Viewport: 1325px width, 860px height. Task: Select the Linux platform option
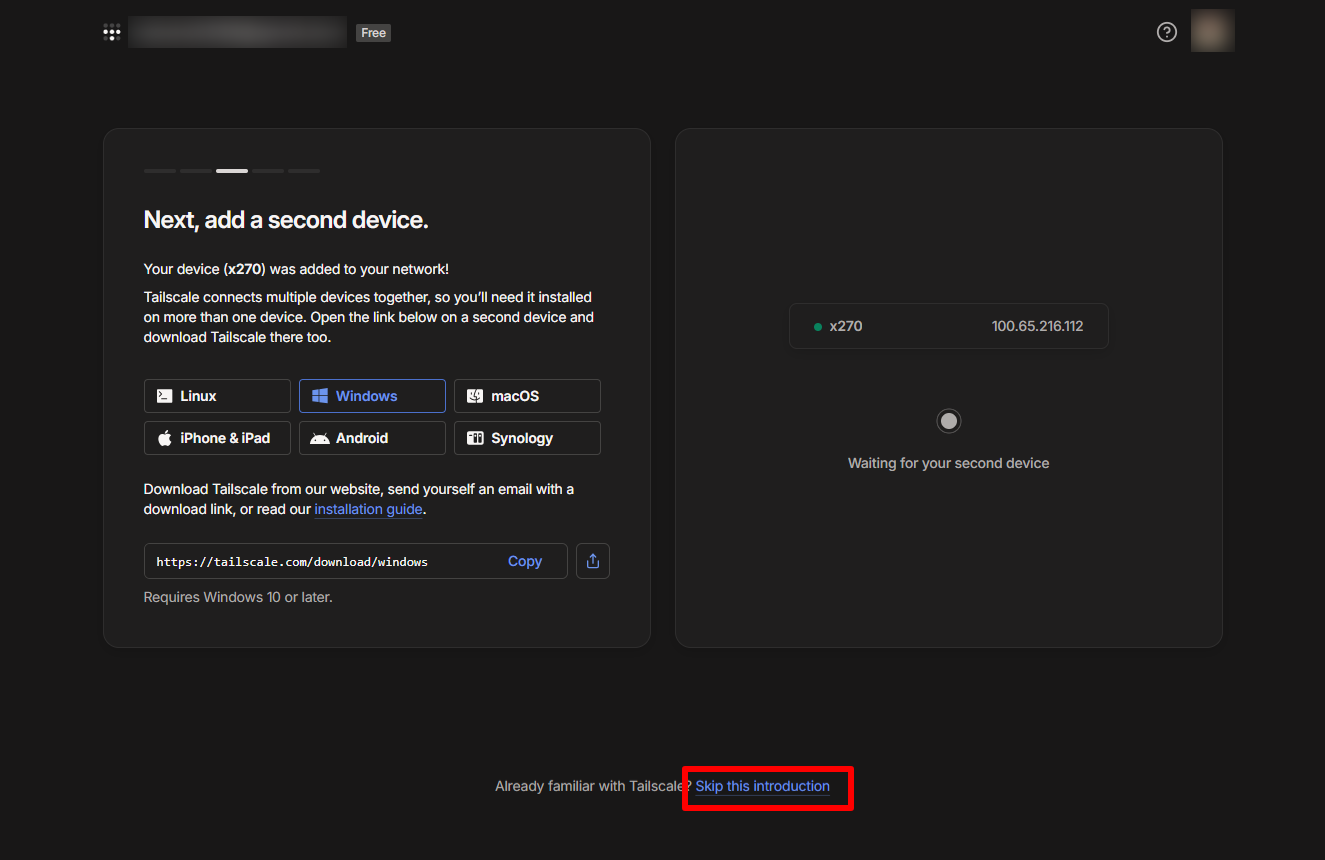pyautogui.click(x=217, y=396)
